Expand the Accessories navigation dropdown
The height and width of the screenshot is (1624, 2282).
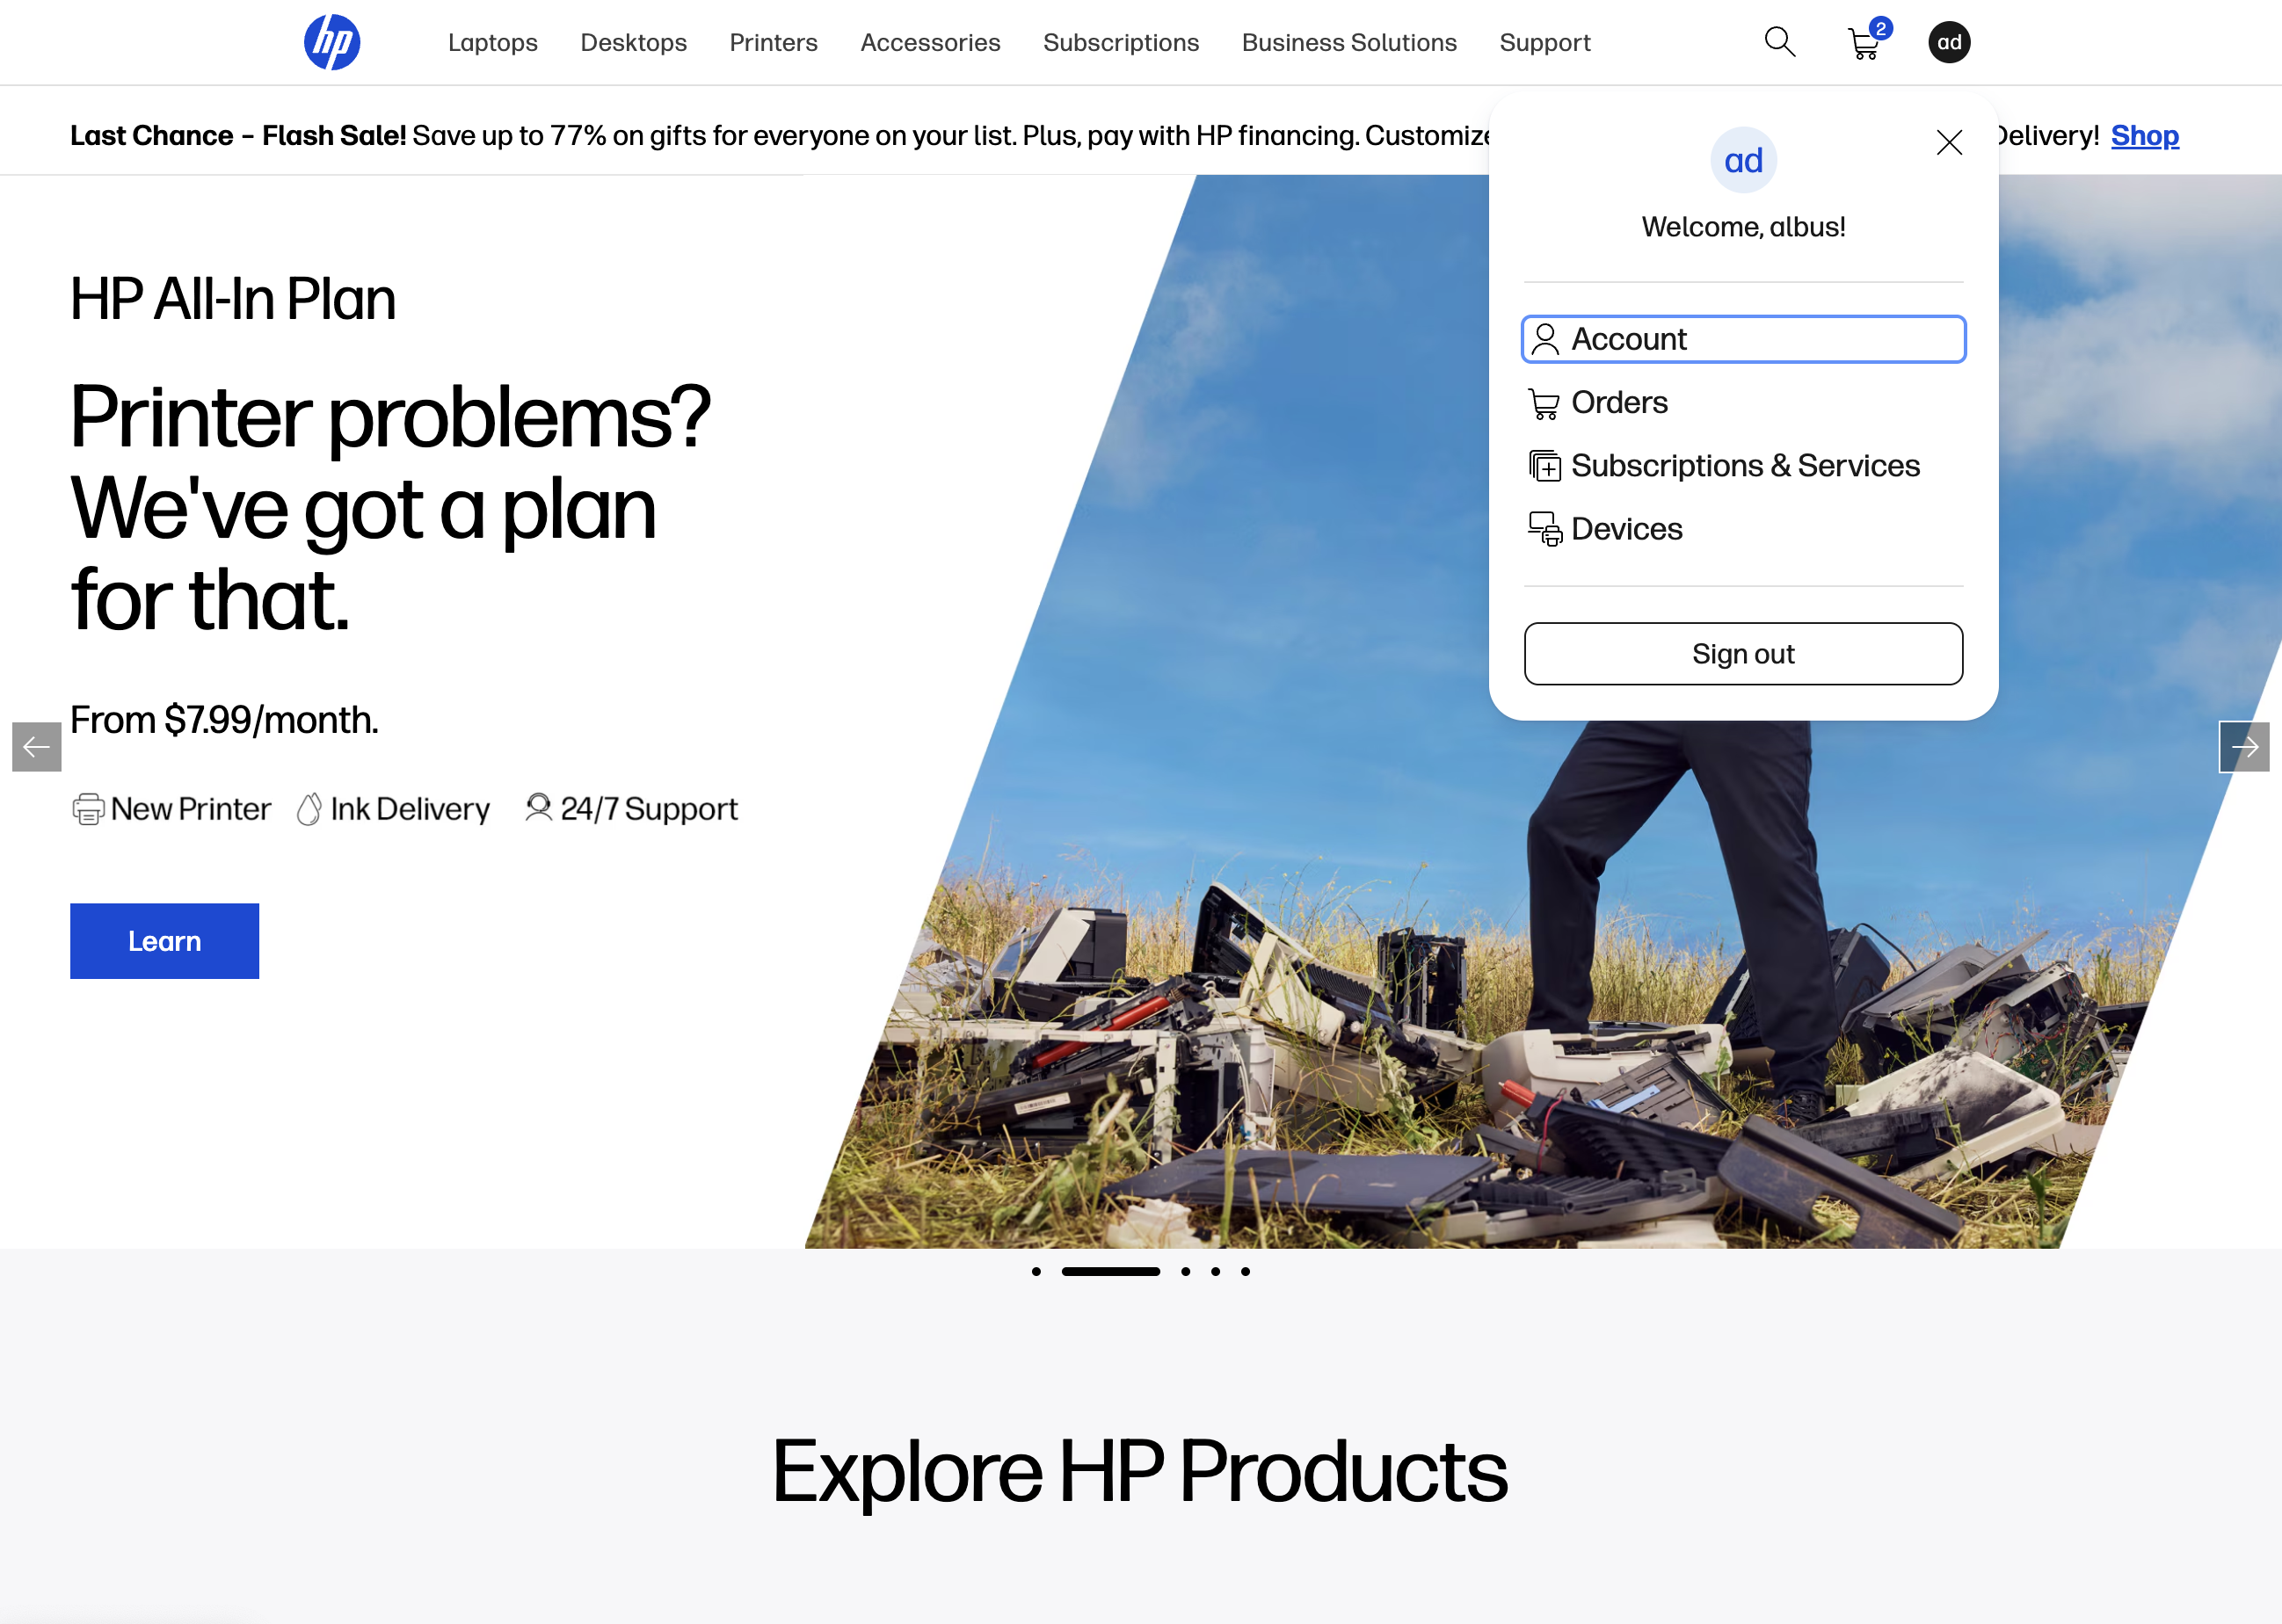(930, 42)
